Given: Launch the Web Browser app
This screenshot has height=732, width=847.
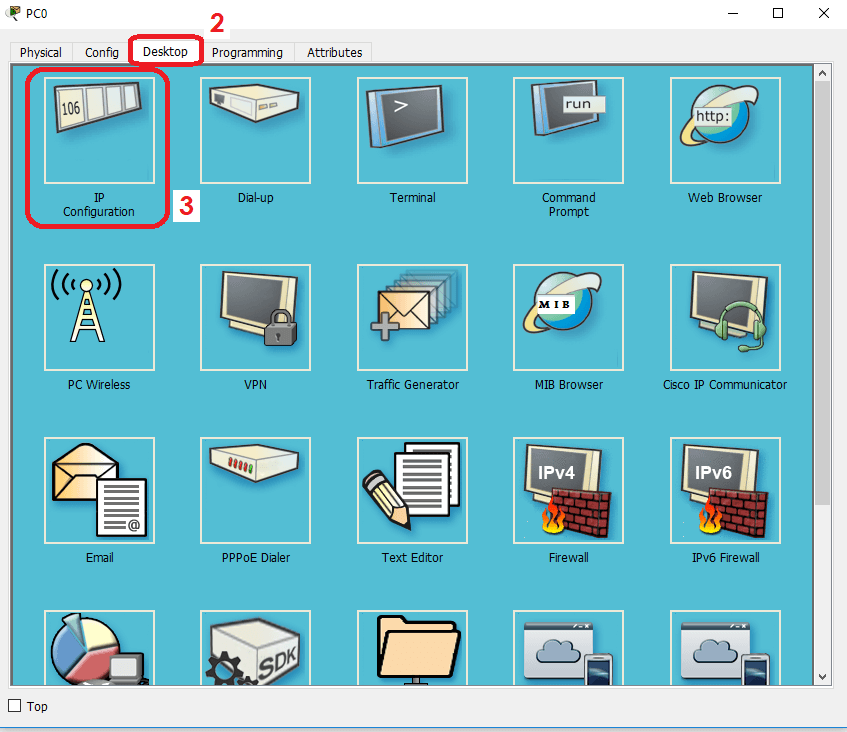Looking at the screenshot, I should [725, 131].
